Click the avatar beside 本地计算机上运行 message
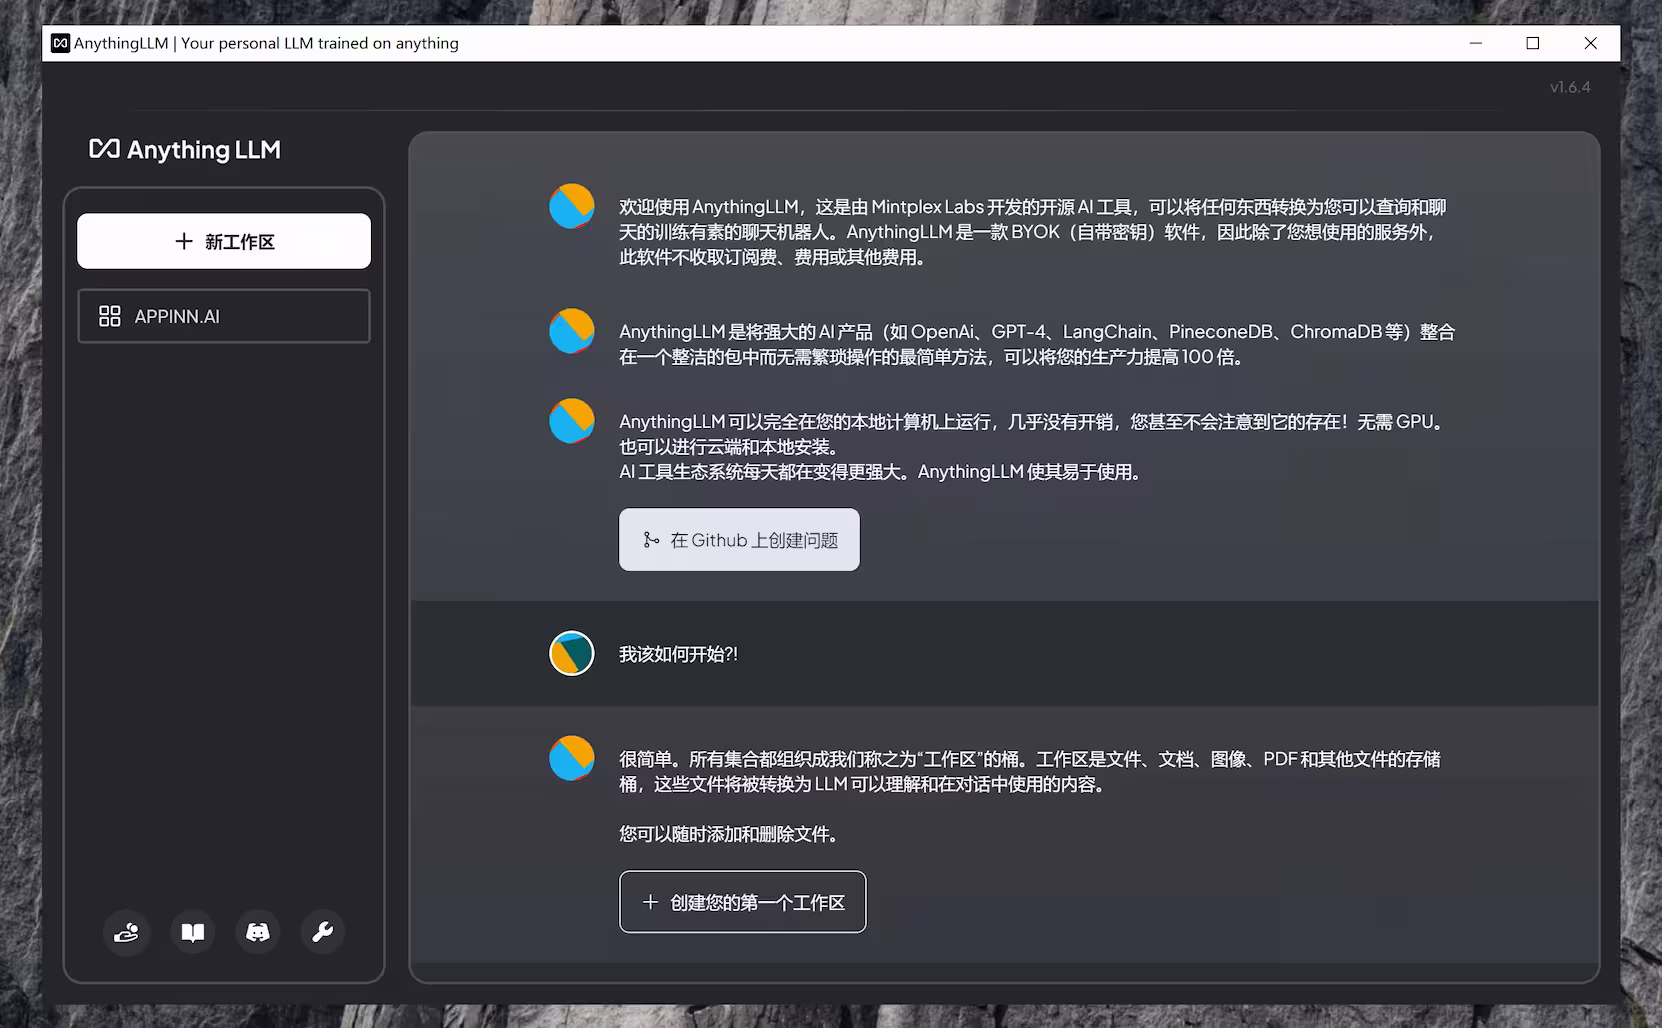The height and width of the screenshot is (1028, 1662). click(572, 421)
